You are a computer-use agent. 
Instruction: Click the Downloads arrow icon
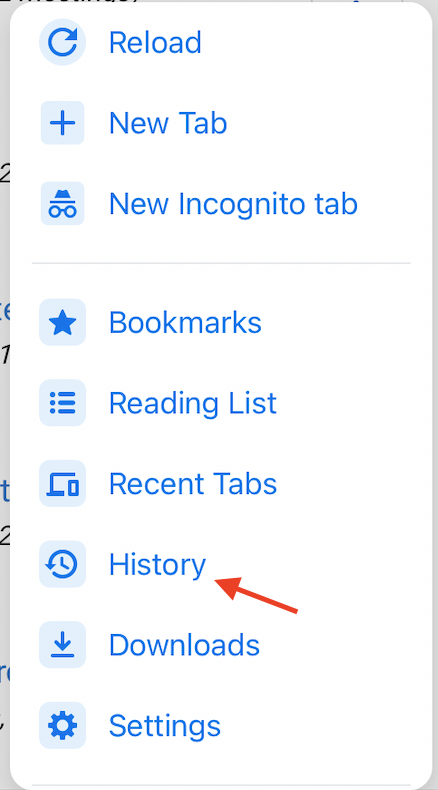click(x=62, y=645)
